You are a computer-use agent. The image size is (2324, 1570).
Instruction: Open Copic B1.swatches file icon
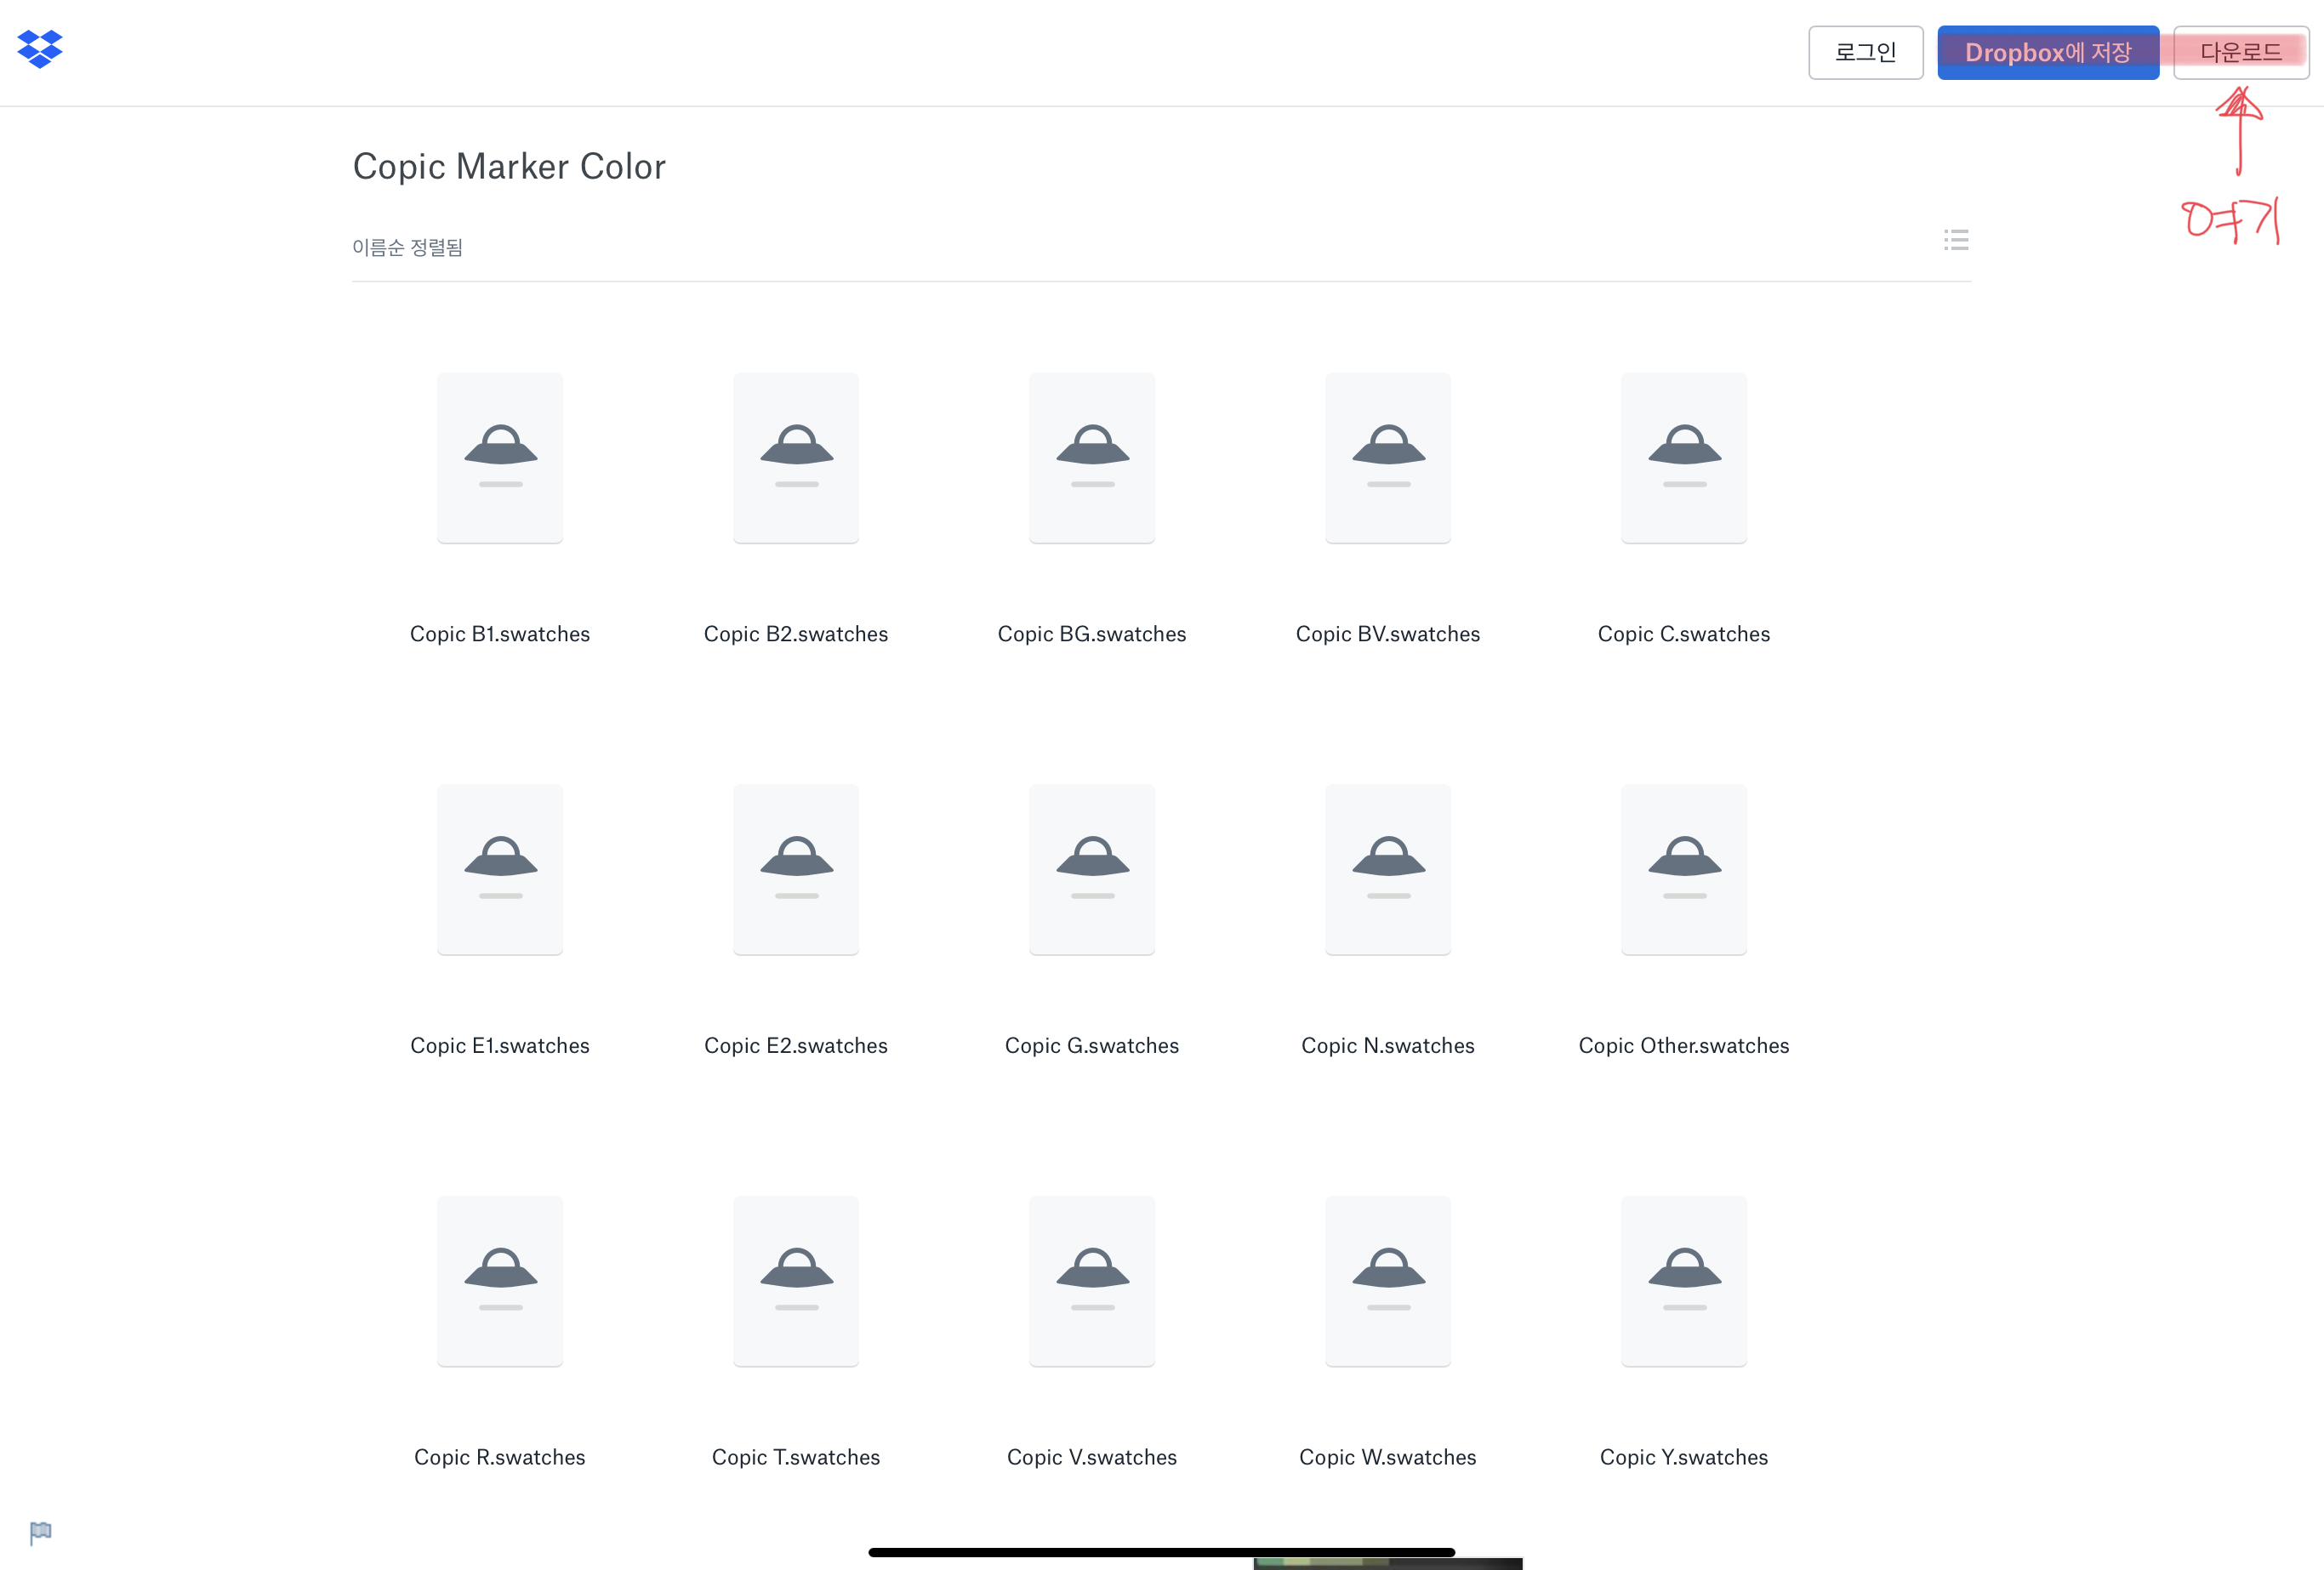[500, 458]
